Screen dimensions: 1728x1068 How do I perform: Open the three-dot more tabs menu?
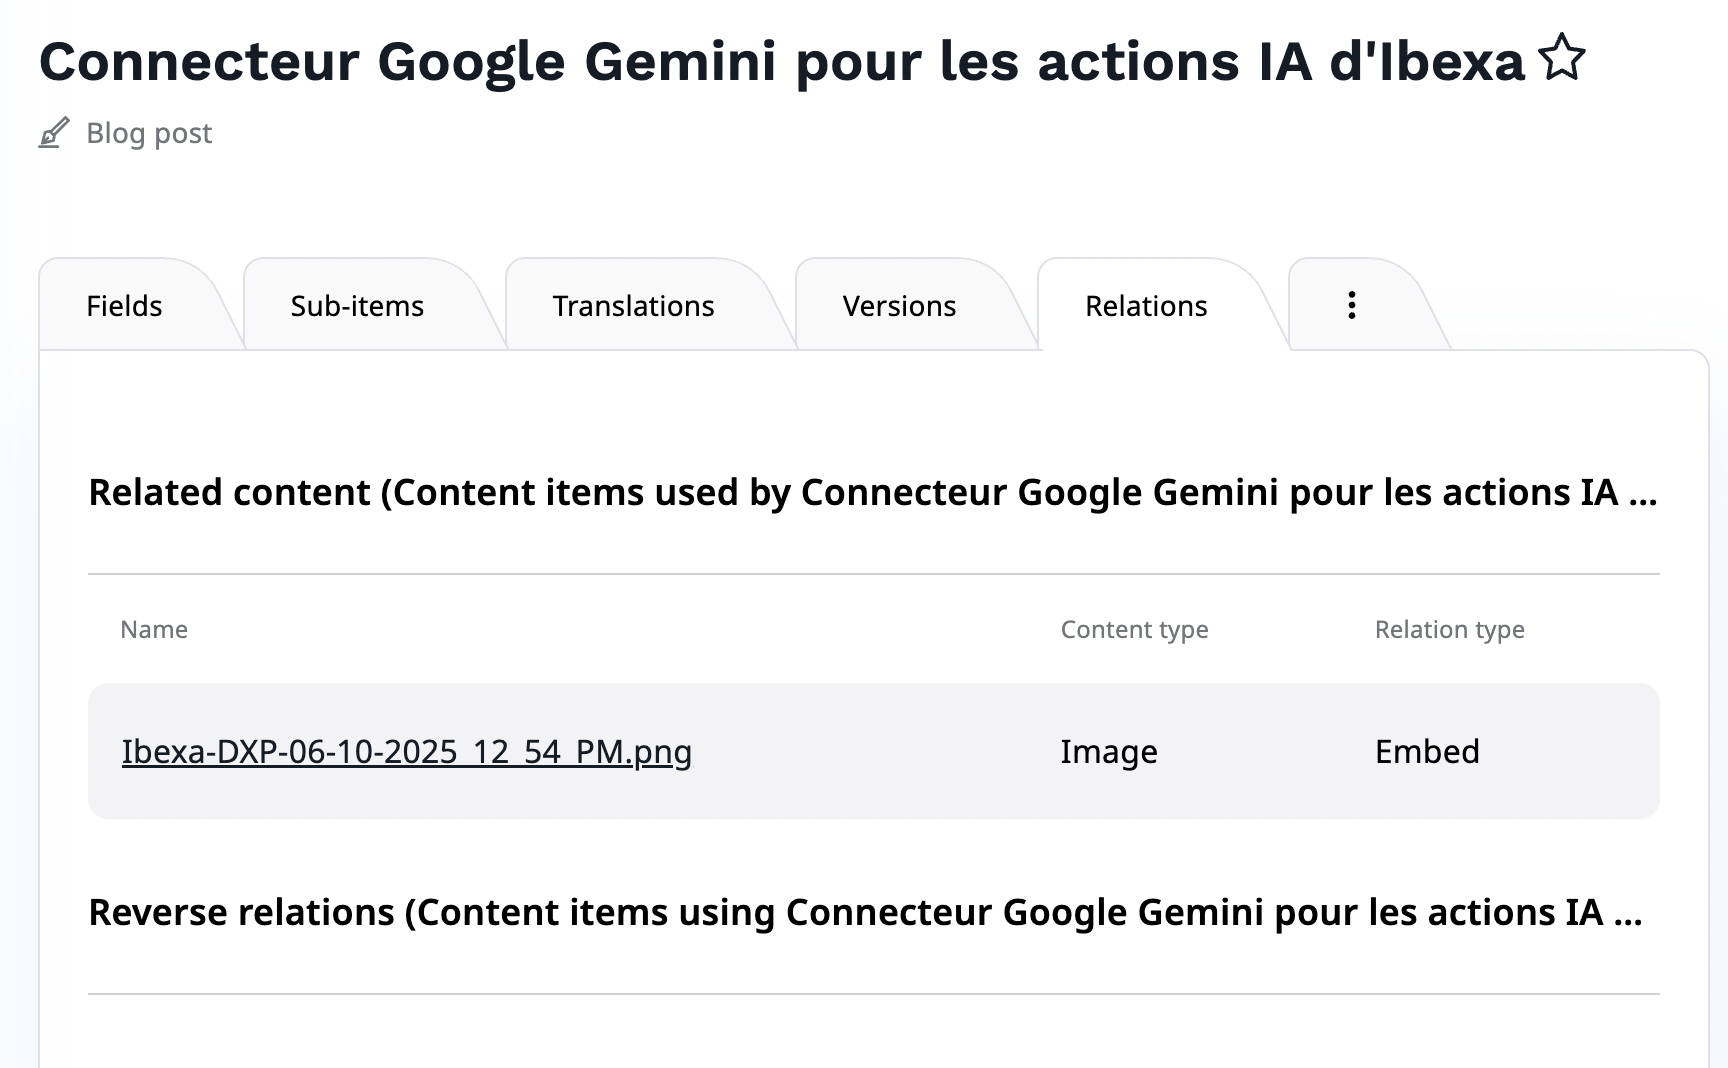(1352, 305)
